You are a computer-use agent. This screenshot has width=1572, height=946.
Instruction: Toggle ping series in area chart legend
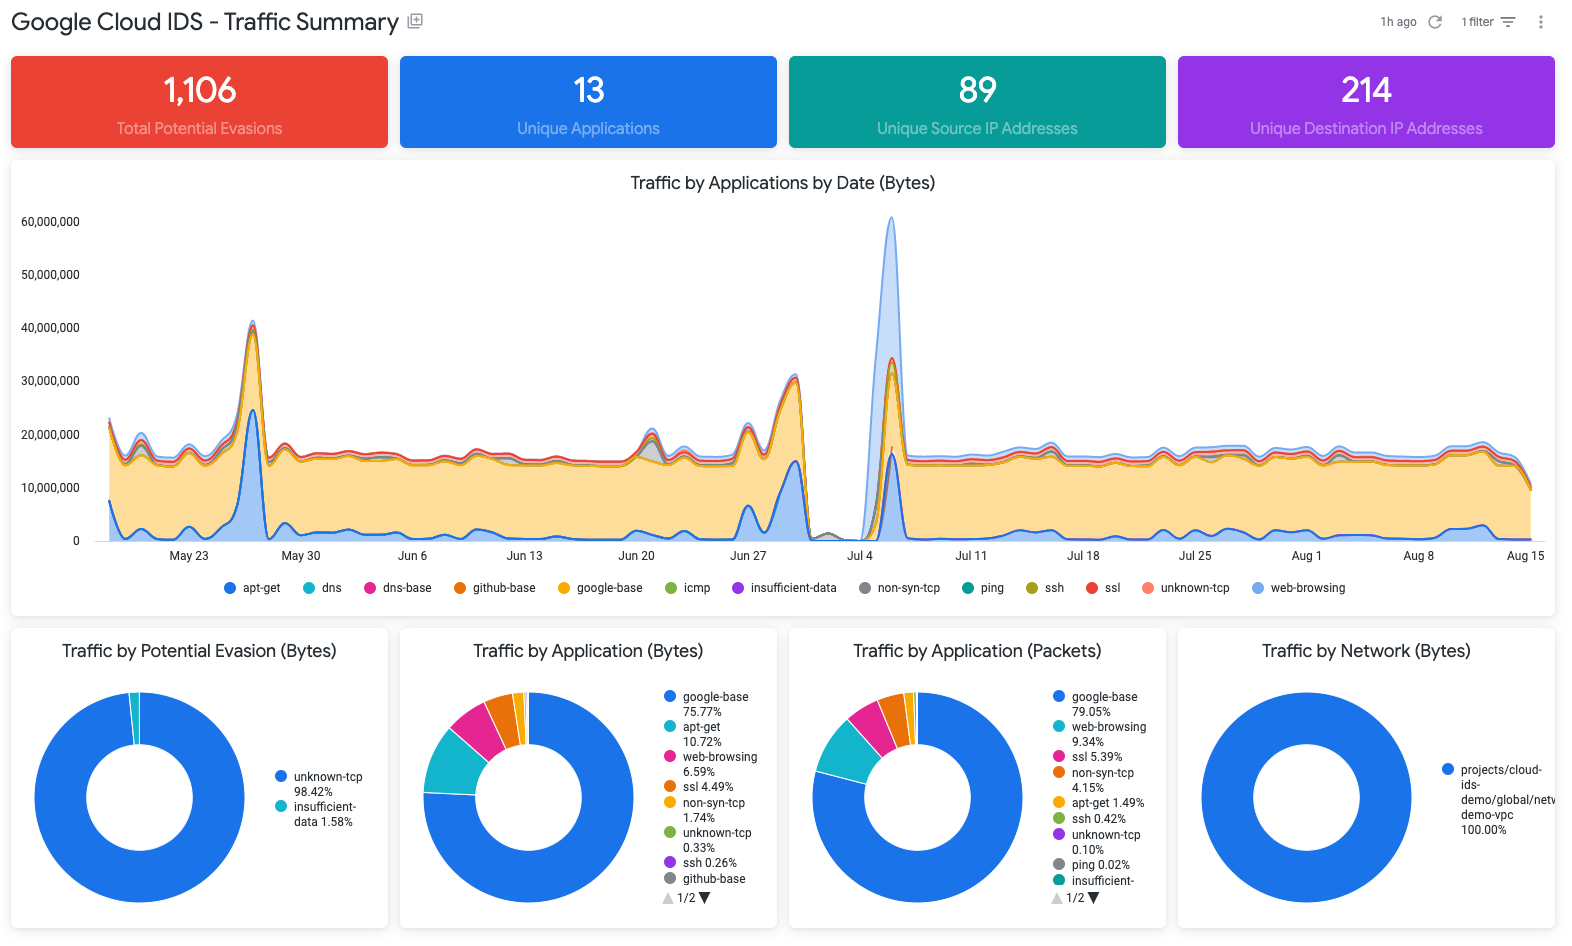[983, 588]
